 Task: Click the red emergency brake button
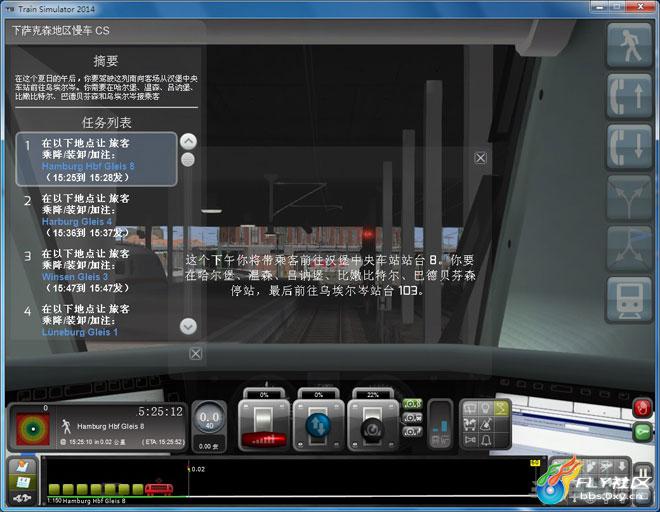coord(642,408)
